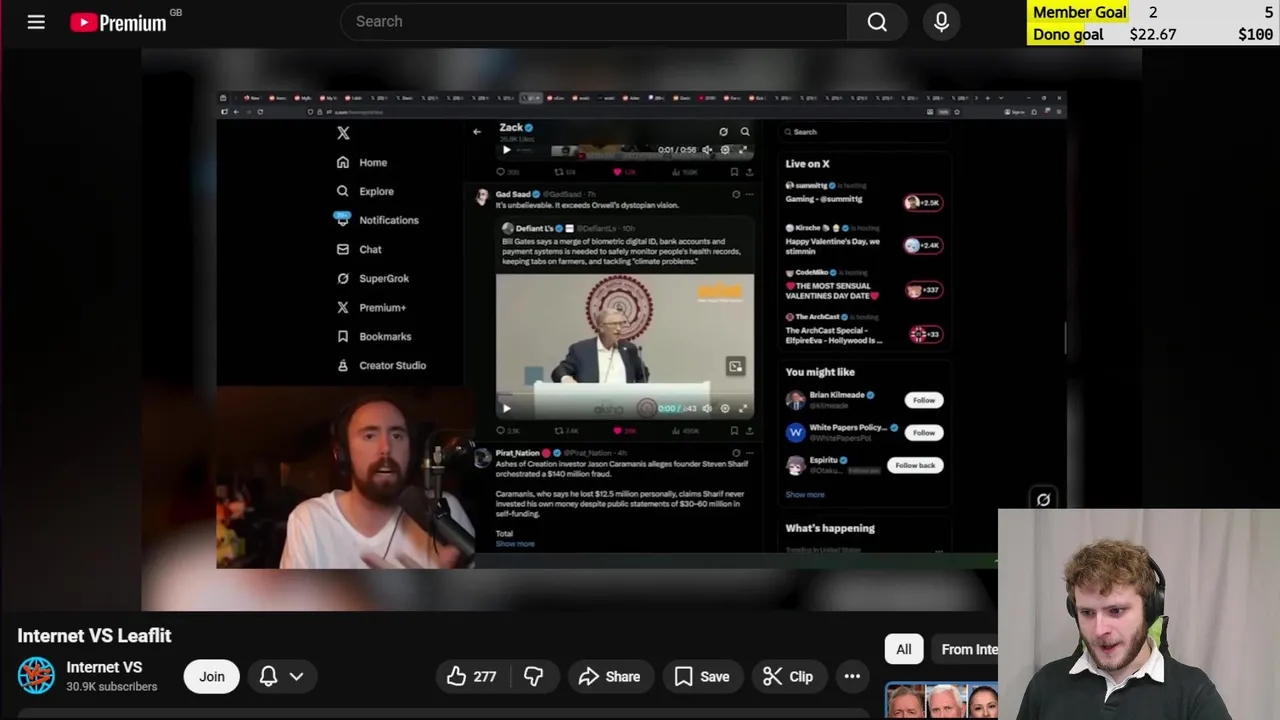
Task: Click the share icon under Gad Saad's post
Action: 749,430
